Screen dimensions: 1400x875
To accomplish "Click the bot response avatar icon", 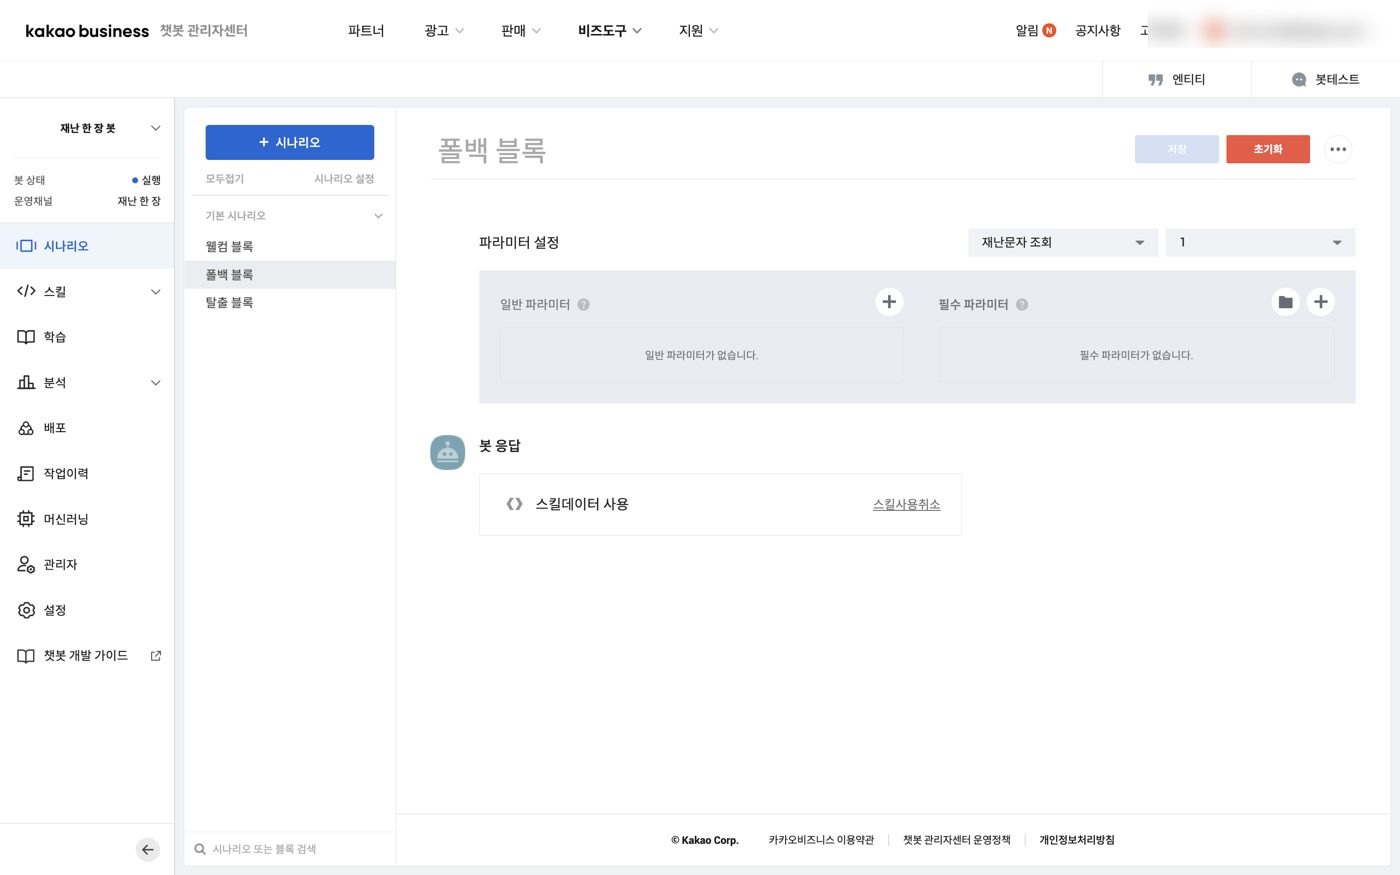I will click(x=448, y=453).
